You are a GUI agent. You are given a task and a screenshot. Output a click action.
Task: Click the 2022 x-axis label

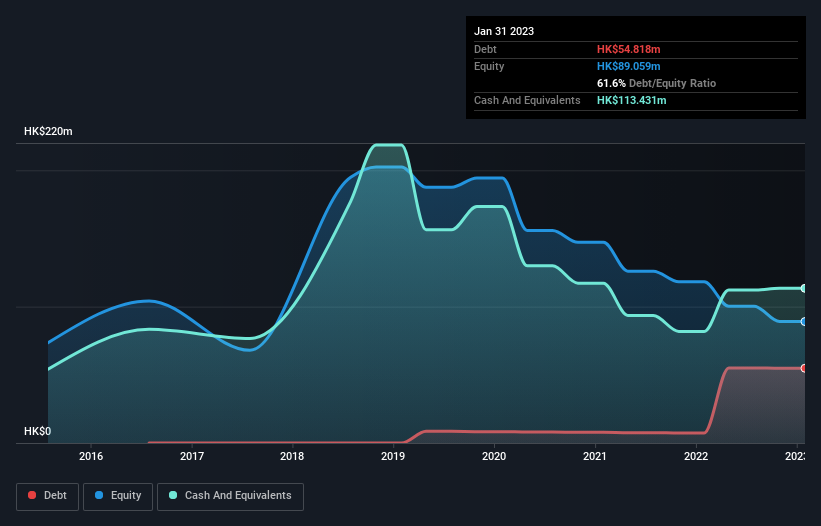click(x=696, y=456)
